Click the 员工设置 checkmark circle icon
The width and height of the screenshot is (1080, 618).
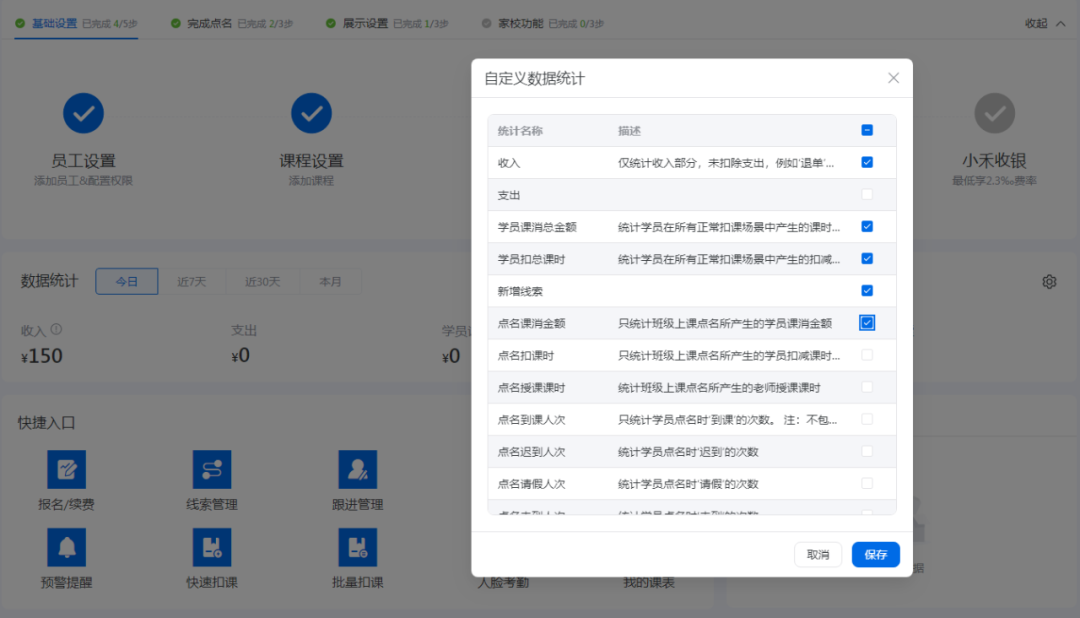click(x=84, y=114)
